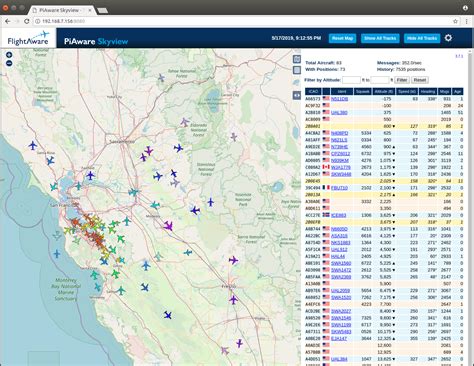
Task: Open the browser three-dot menu
Action: (x=467, y=21)
